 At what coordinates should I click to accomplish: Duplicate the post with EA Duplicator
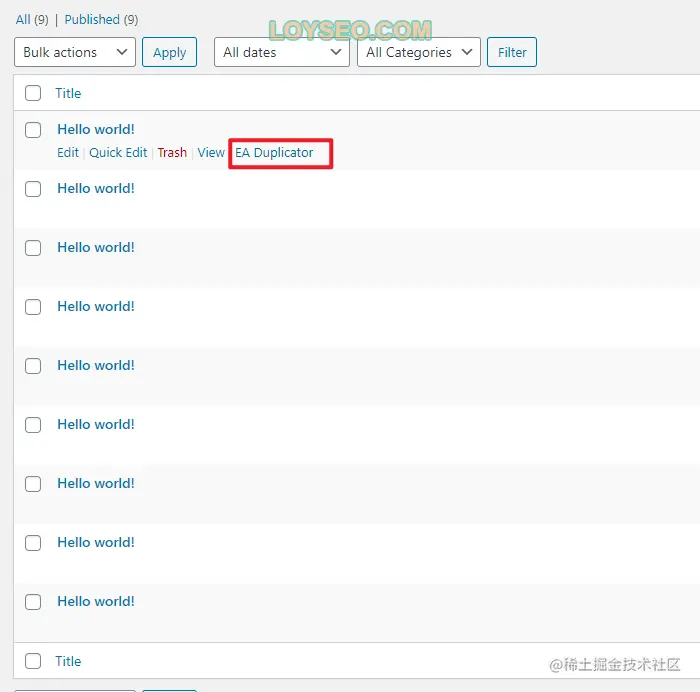click(274, 153)
